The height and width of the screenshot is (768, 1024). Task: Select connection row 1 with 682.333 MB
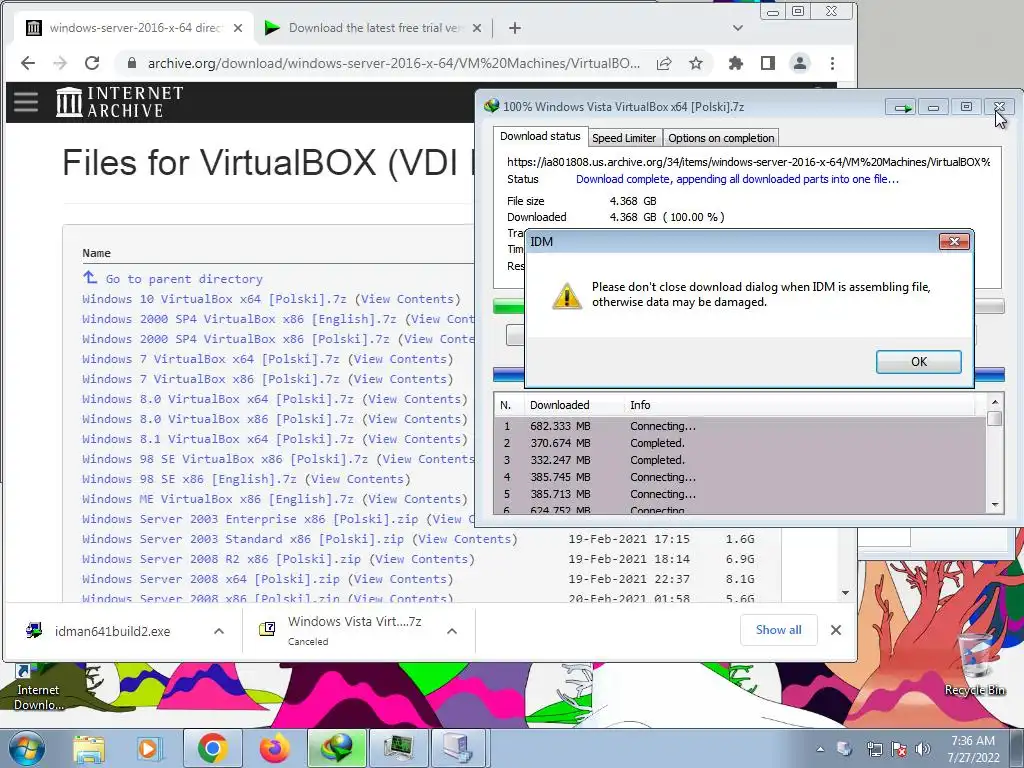pyautogui.click(x=740, y=426)
